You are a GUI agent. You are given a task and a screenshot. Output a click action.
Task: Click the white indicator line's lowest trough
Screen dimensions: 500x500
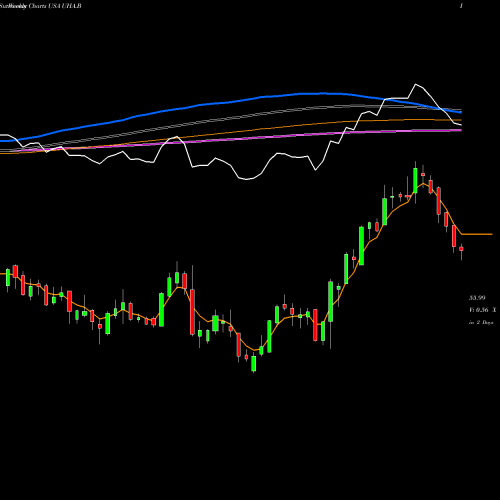tap(247, 179)
